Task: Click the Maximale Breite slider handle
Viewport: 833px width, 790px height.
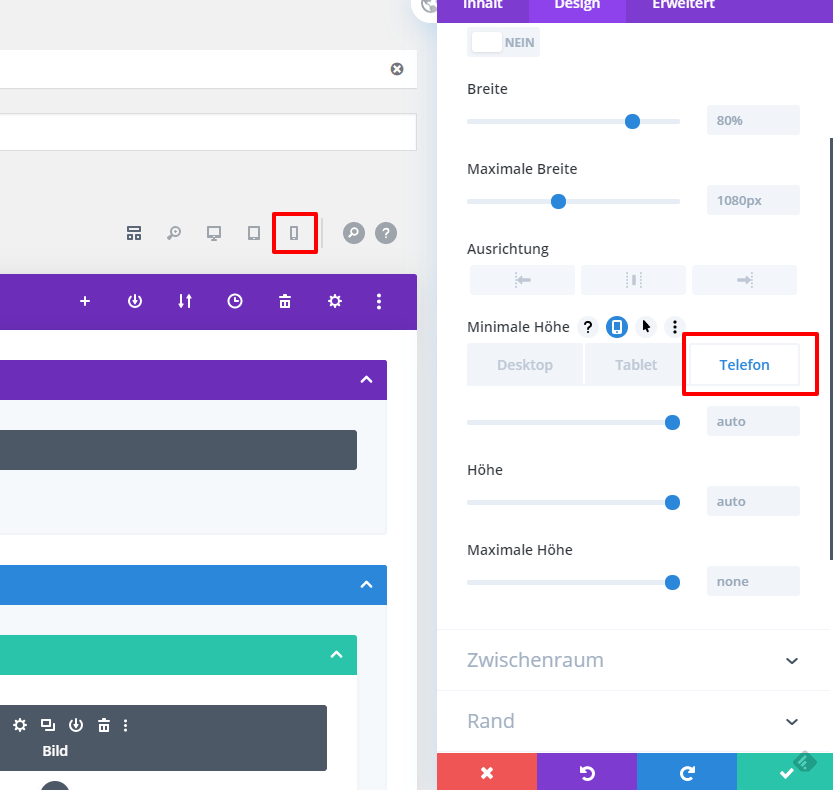Action: click(559, 201)
